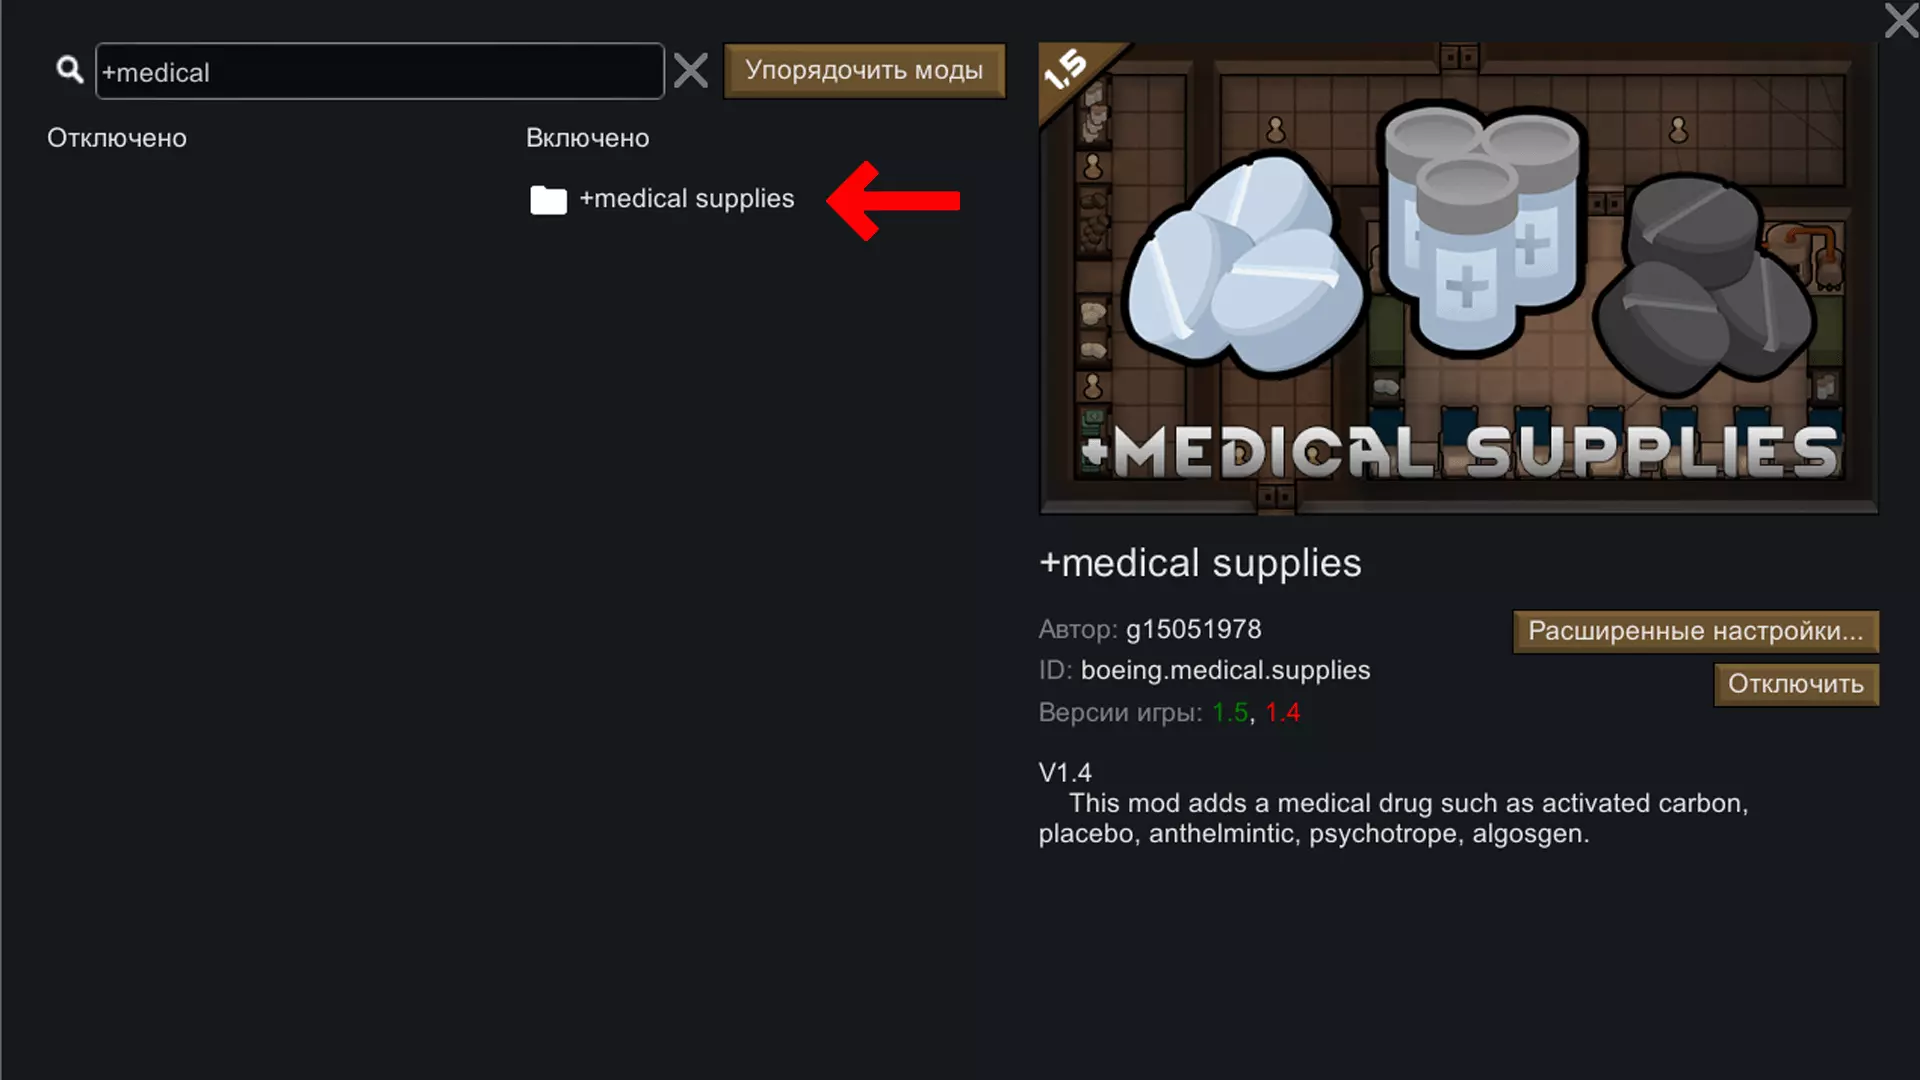1920x1080 pixels.
Task: Click the author name g15051978
Action: tap(1193, 629)
